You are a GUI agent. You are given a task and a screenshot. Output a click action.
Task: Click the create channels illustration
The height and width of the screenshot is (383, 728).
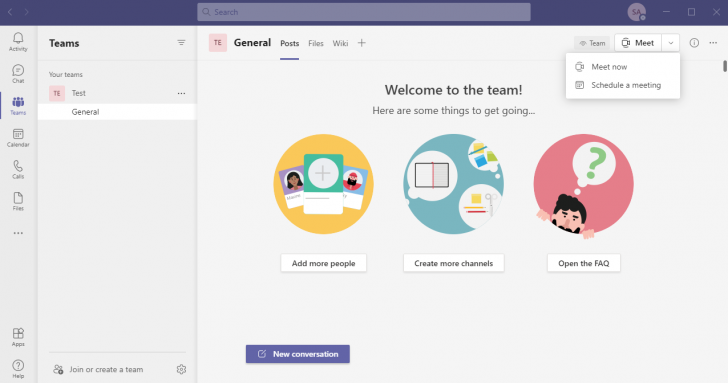tap(454, 184)
